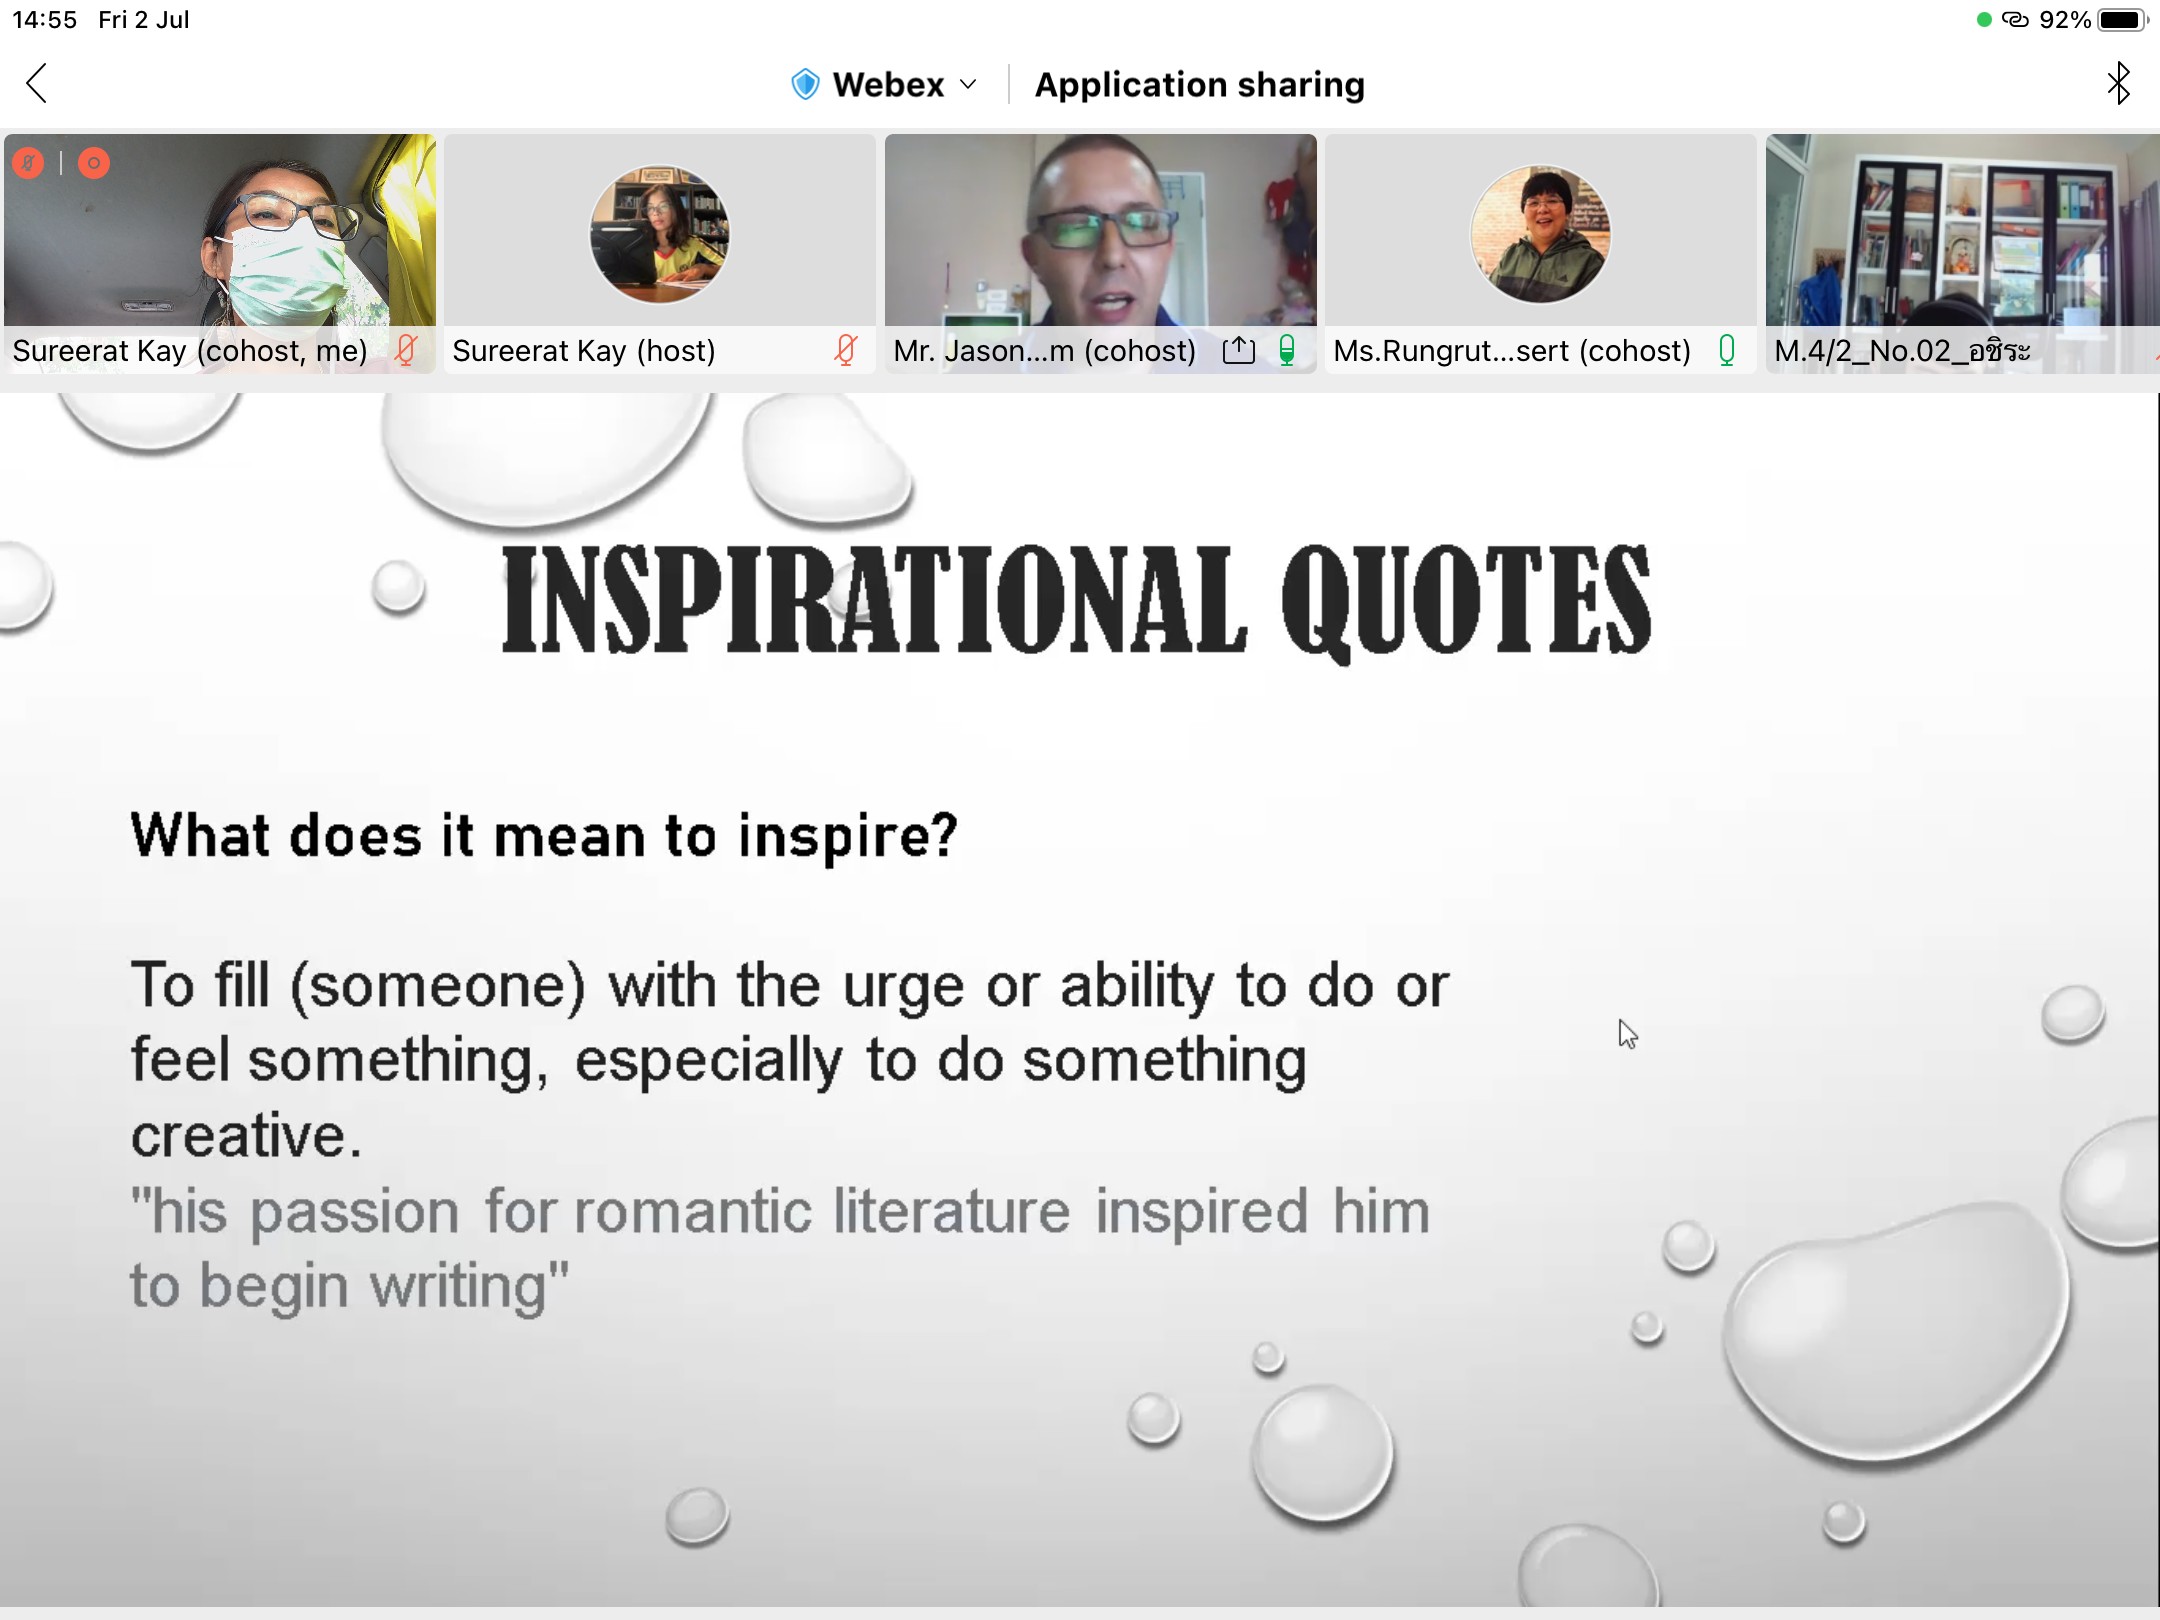This screenshot has height=1620, width=2160.
Task: Tap the personal hotspot link icon in status bar
Action: (x=2014, y=20)
